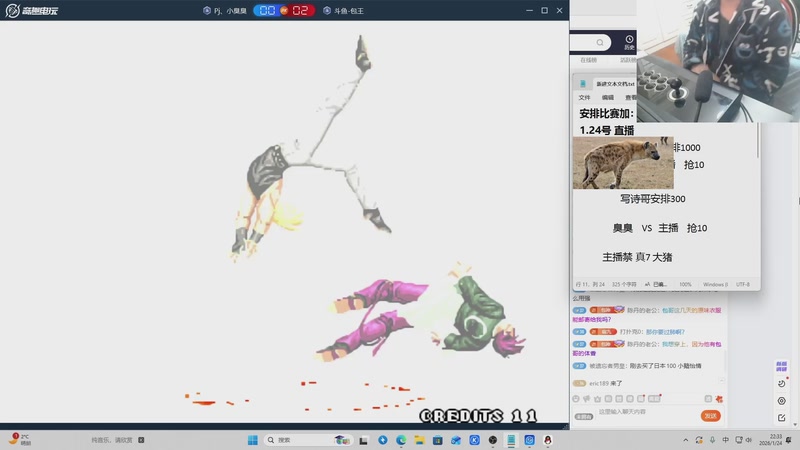Click the hyena image thumbnail
Viewport: 800px width, 450px height.
pyautogui.click(x=623, y=162)
